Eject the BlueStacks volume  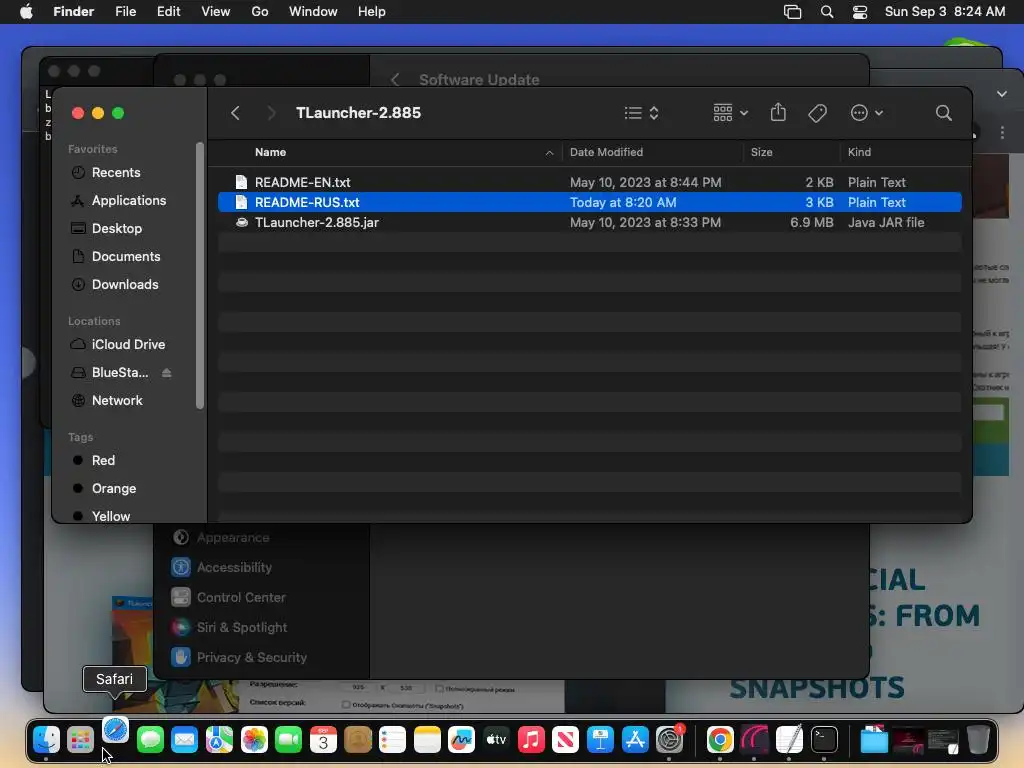click(167, 373)
